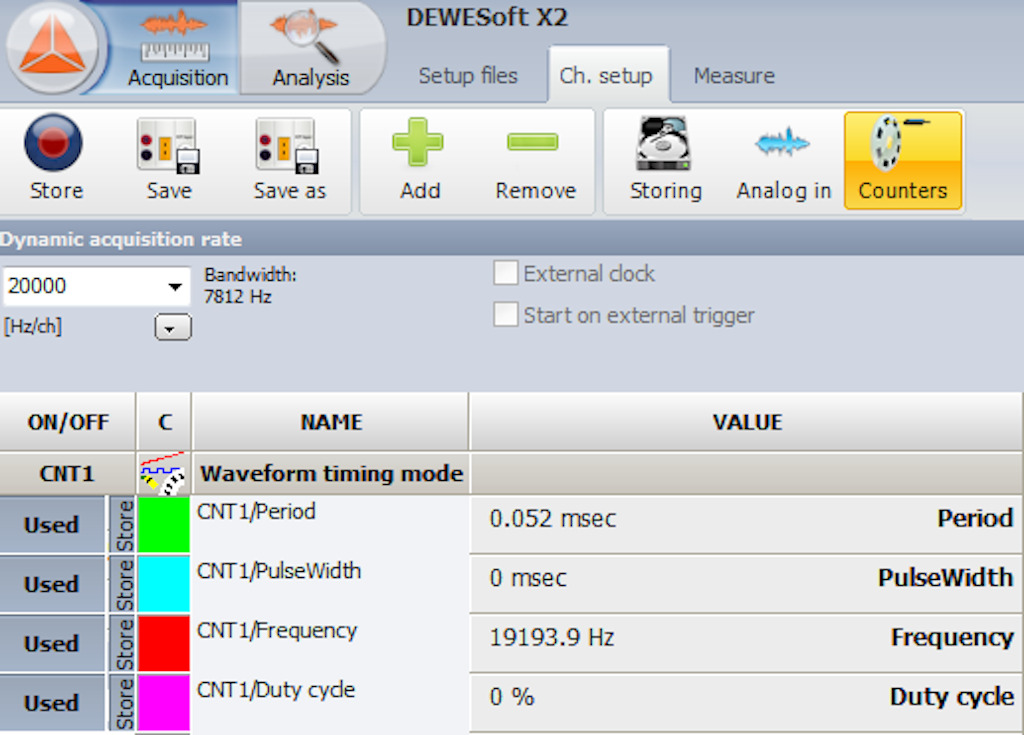Click the Bandwidth 7812 Hz label
Image resolution: width=1024 pixels, height=735 pixels.
pos(250,286)
